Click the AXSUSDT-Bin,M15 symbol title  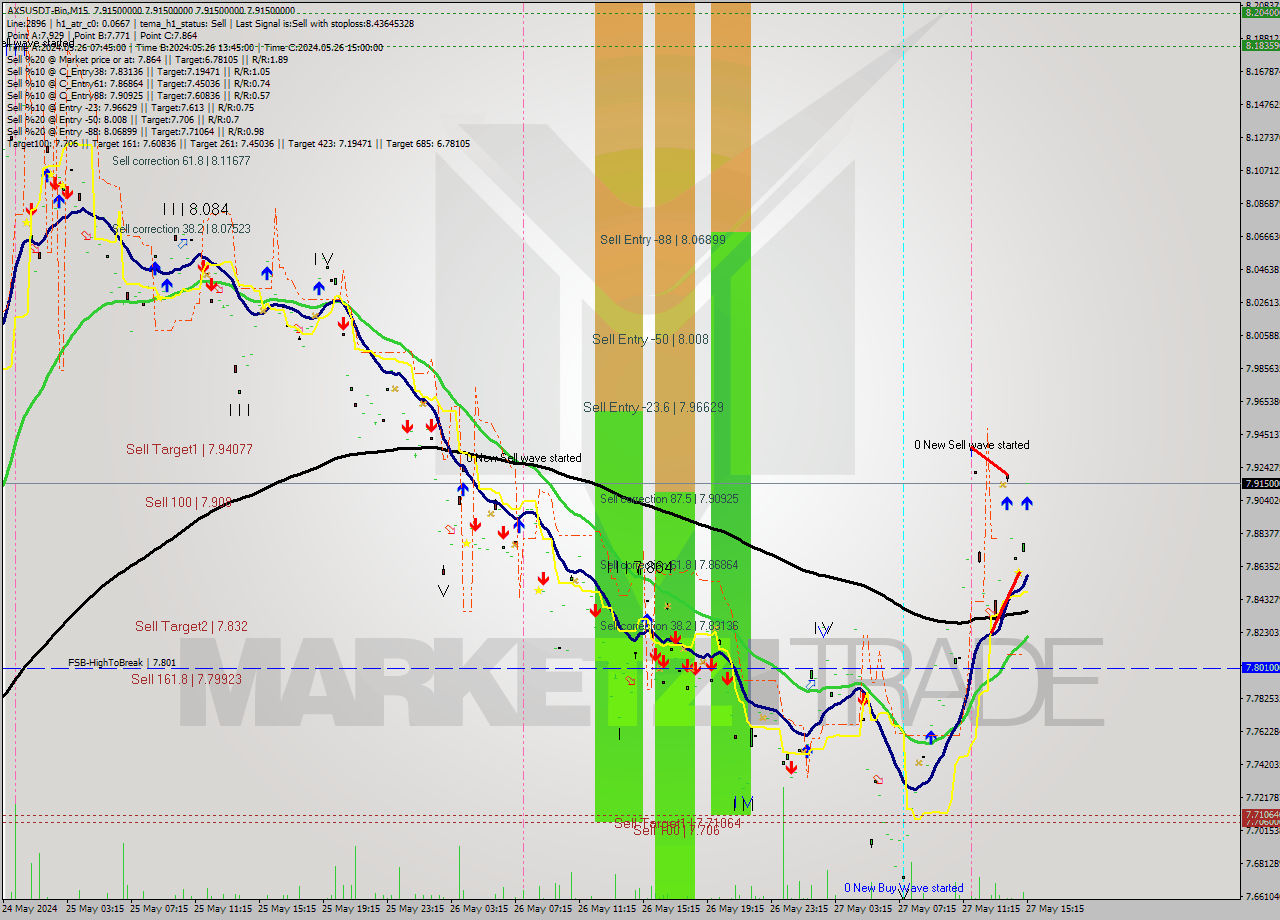[x=49, y=10]
